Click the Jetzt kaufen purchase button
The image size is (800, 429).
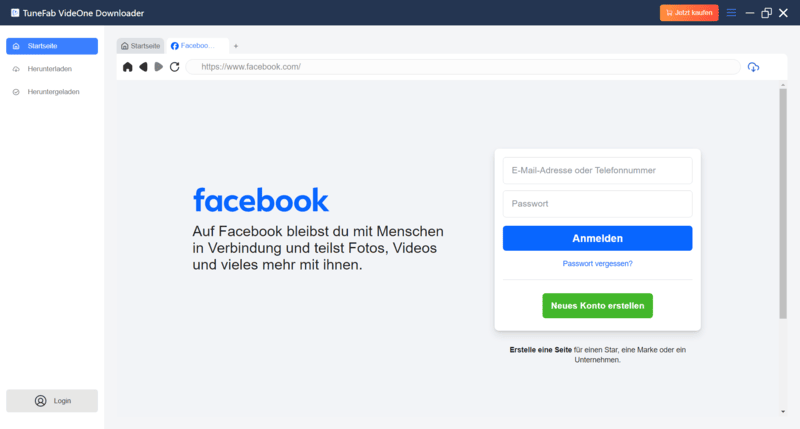(x=689, y=13)
